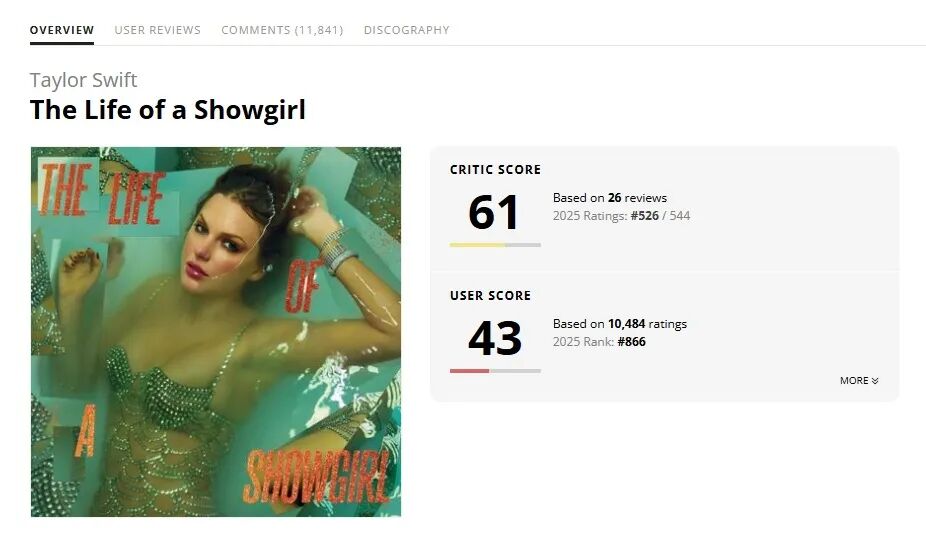Click the CRITIC SCORE heading
Viewport: 926px width, 542px height.
(x=495, y=169)
